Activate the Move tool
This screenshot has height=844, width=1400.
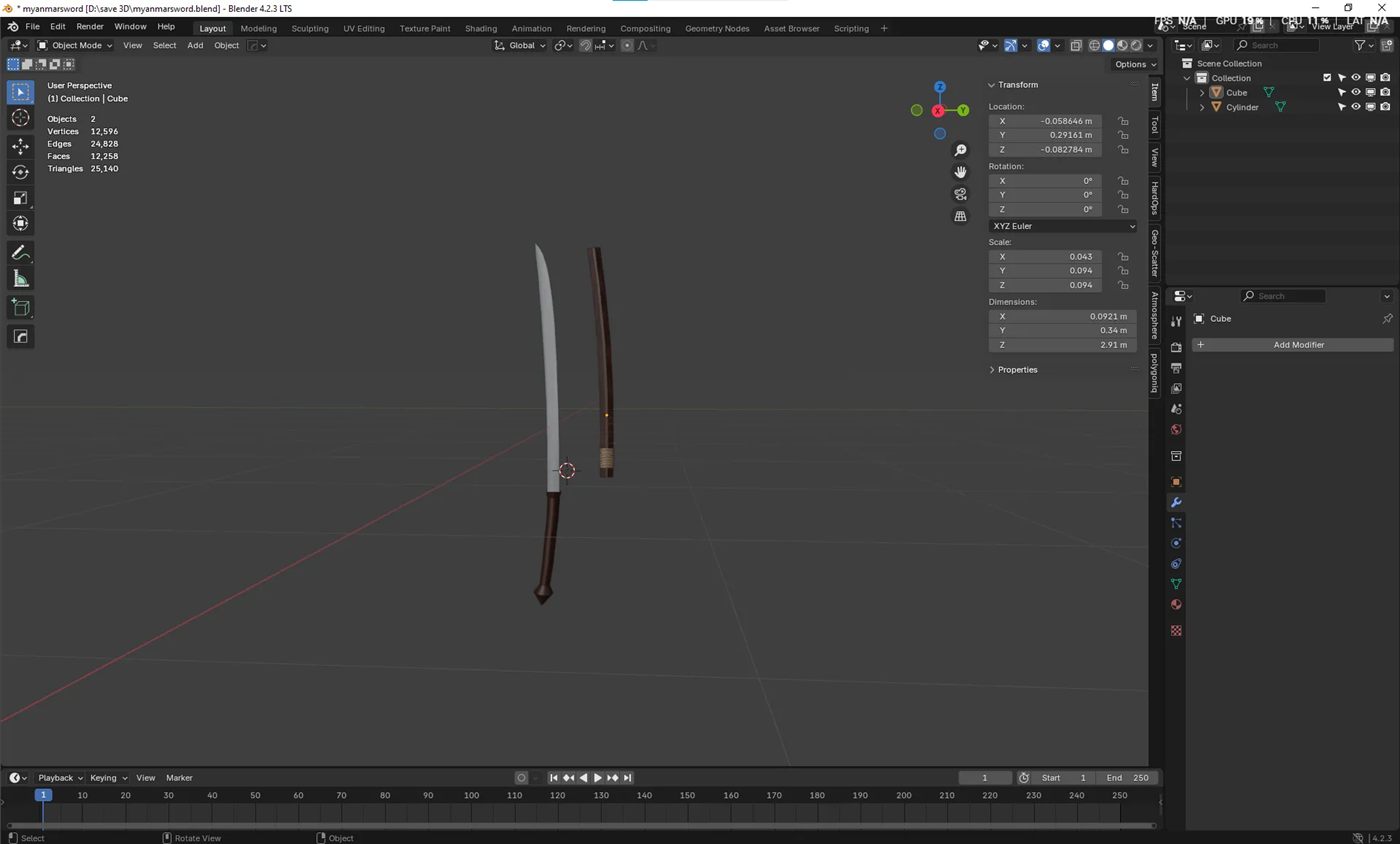(20, 146)
